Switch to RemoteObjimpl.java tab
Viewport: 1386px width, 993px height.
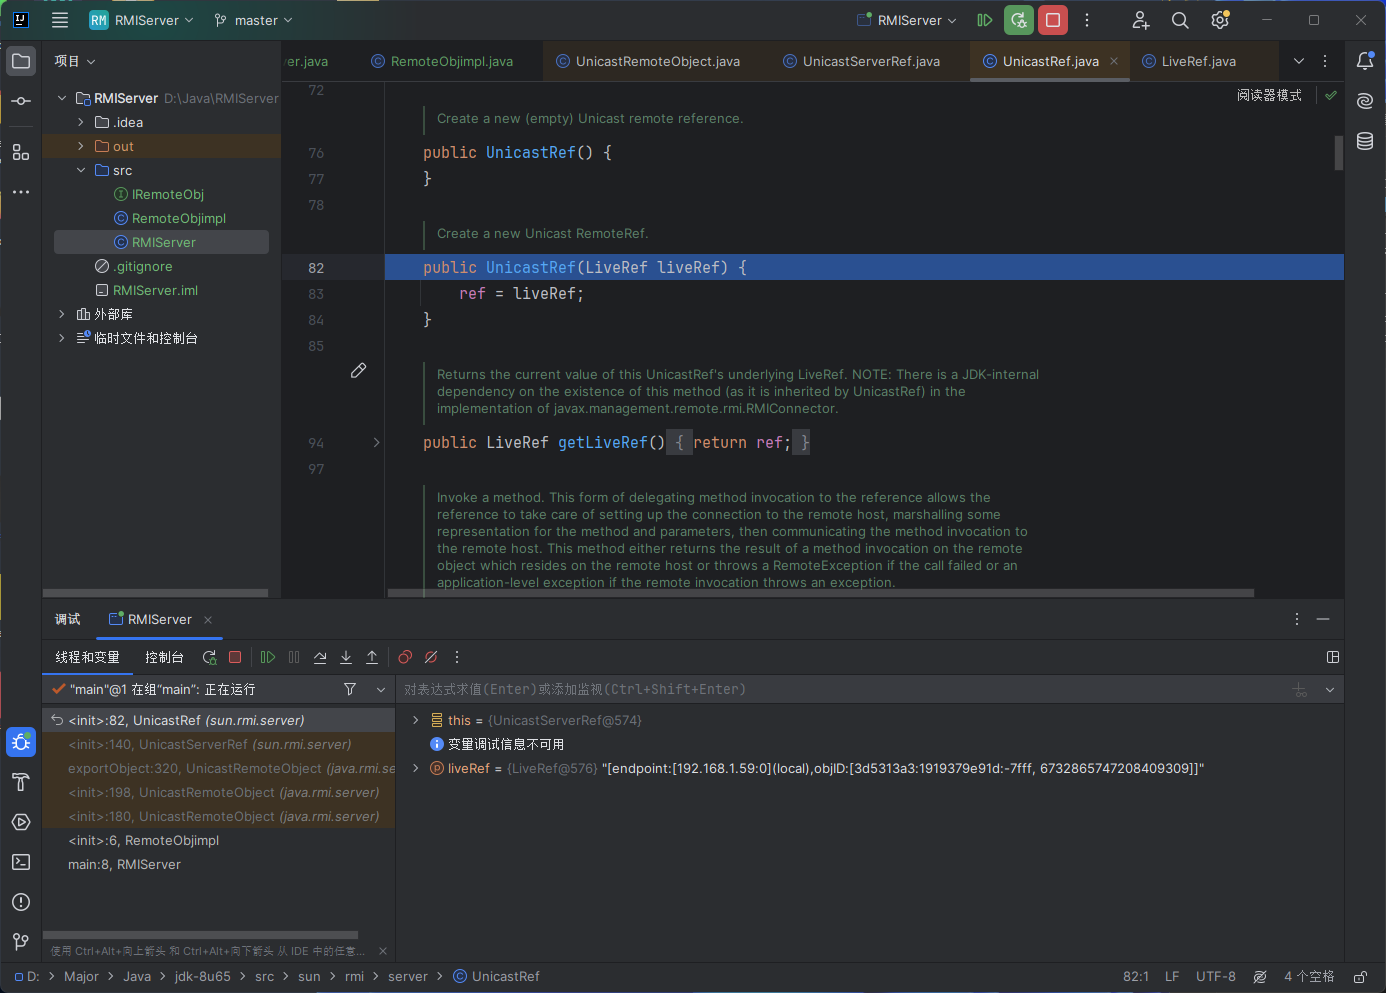point(441,61)
